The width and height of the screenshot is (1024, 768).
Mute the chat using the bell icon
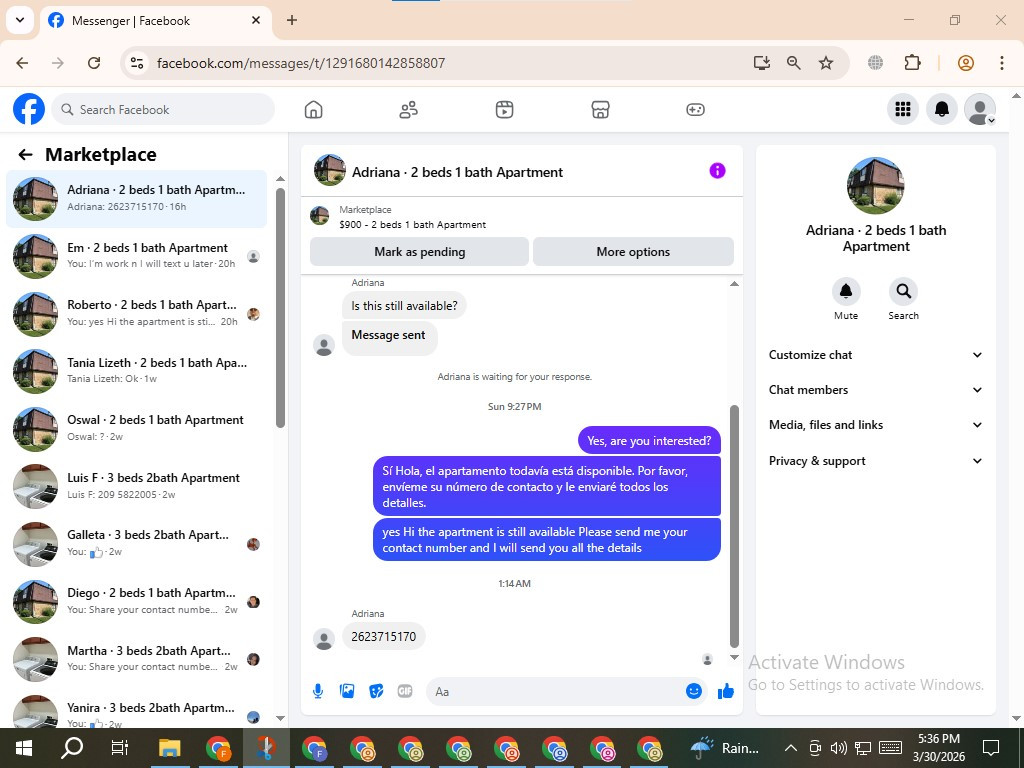[846, 291]
